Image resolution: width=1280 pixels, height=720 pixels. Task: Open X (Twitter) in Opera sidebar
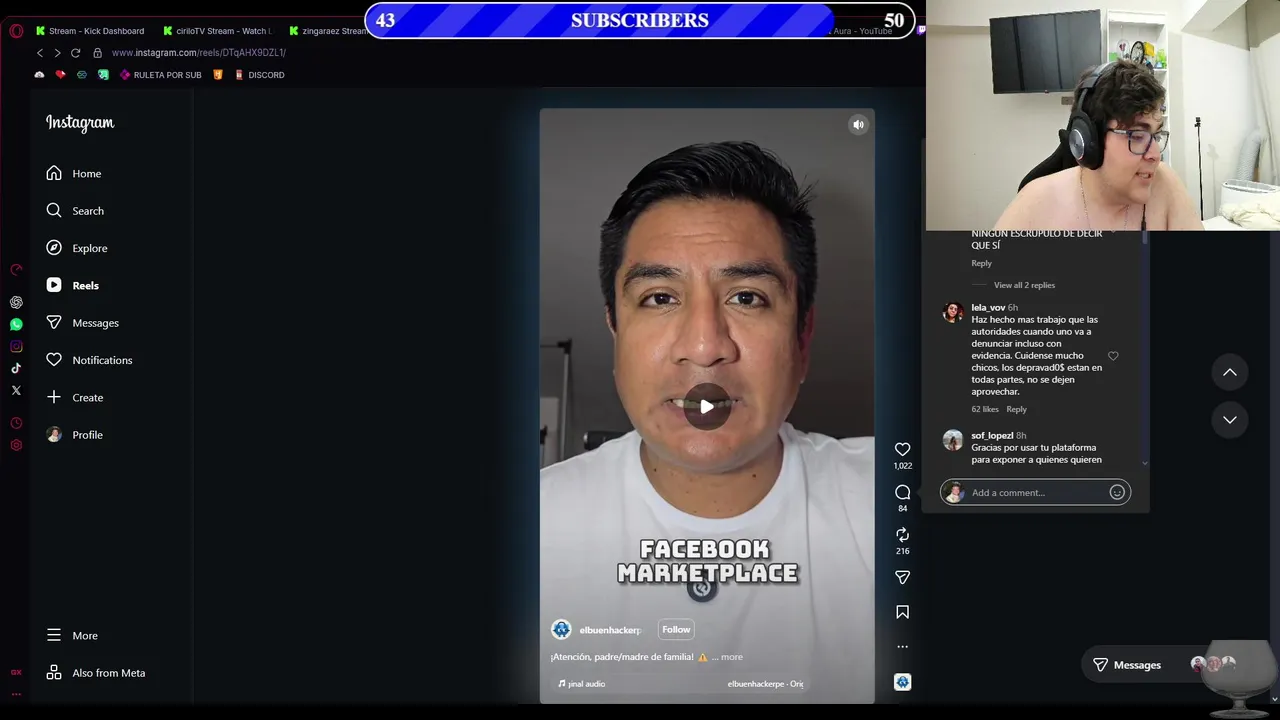[16, 390]
